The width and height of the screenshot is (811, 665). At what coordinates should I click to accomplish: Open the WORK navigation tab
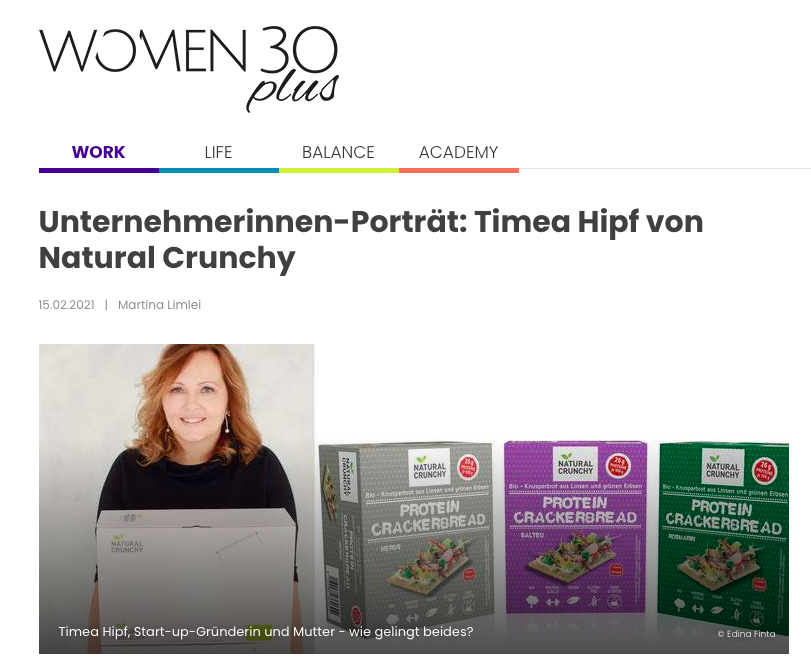(98, 152)
